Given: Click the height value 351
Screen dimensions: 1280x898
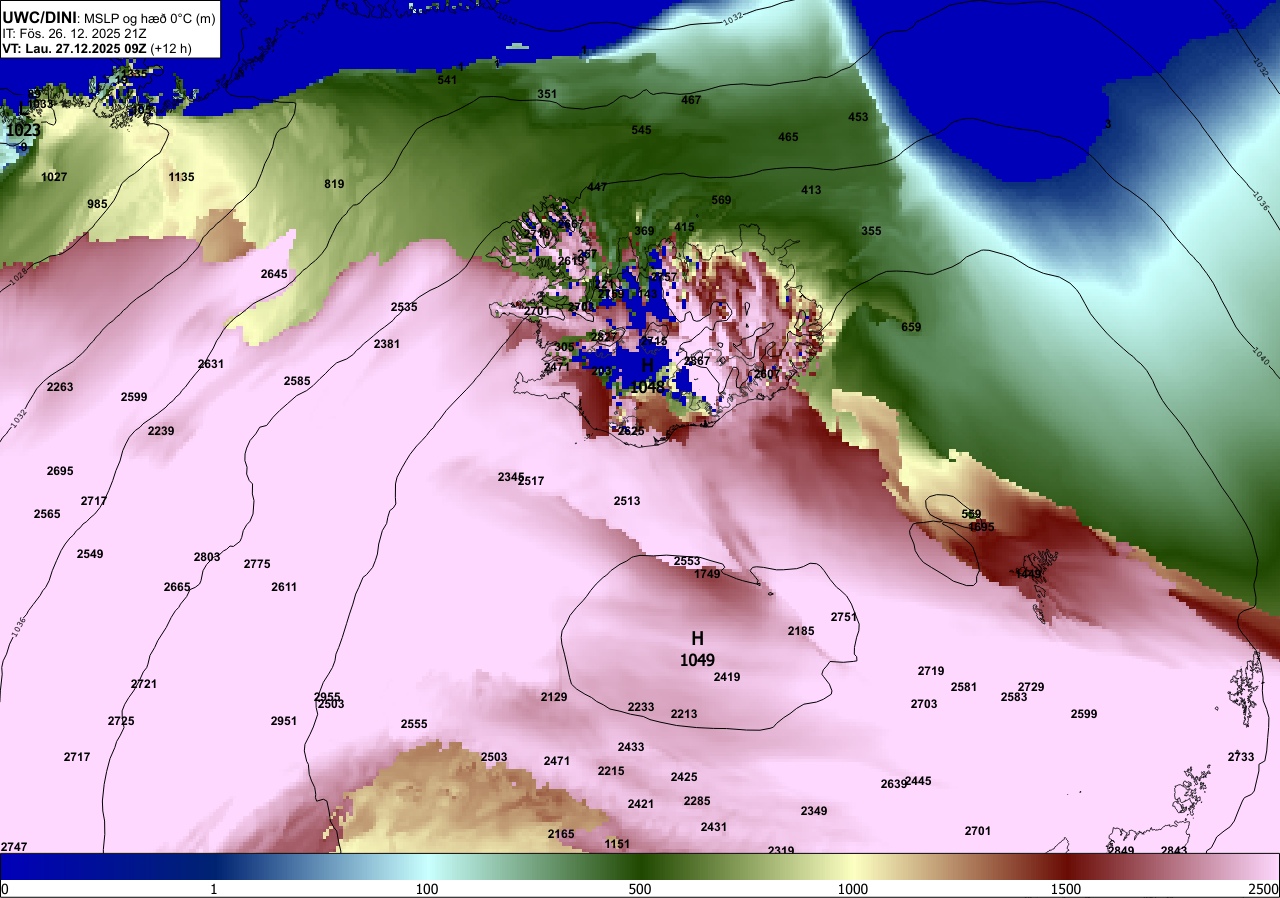Looking at the screenshot, I should [x=547, y=94].
